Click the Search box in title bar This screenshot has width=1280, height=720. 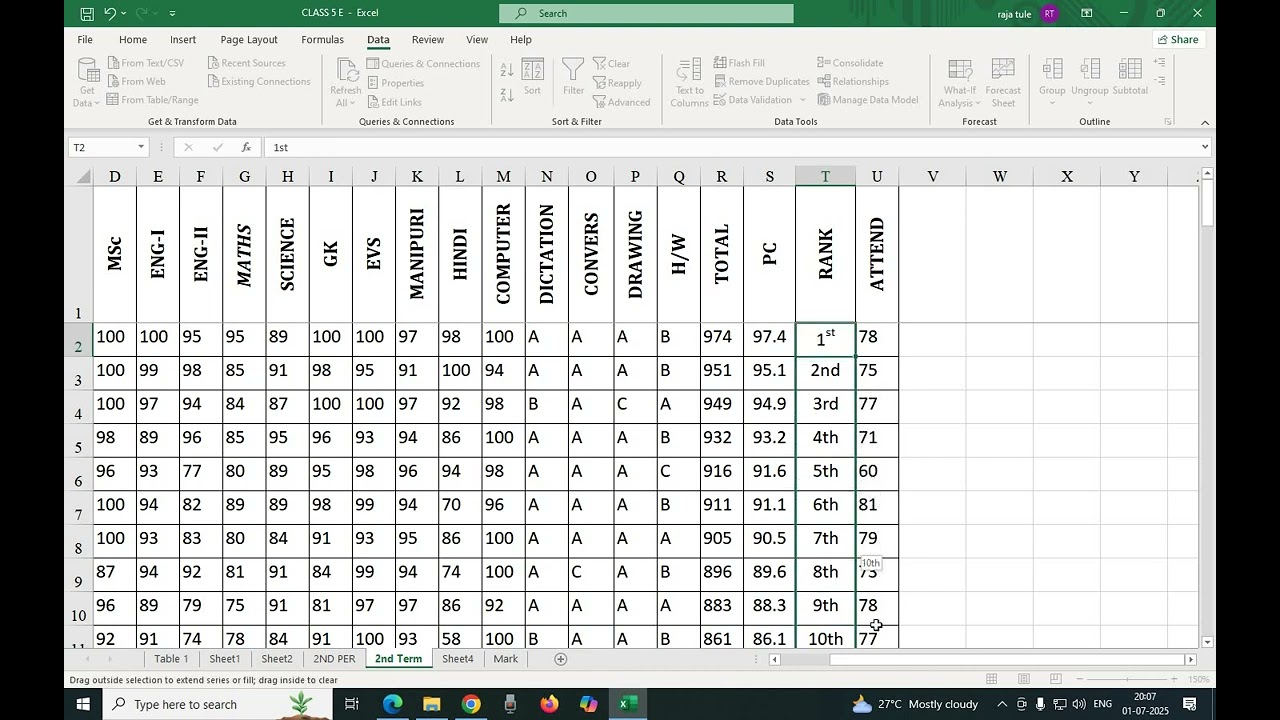(x=646, y=13)
